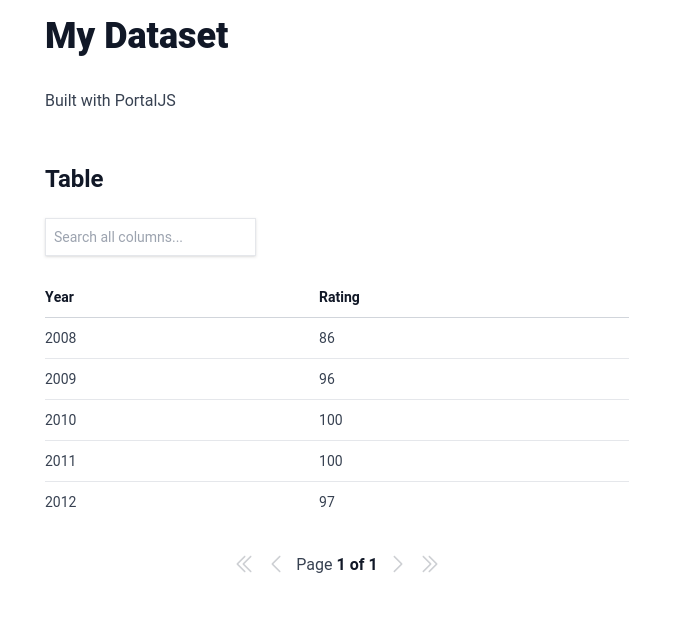Click the 'Page 1 of 1' indicator
689x618 pixels.
pyautogui.click(x=336, y=564)
